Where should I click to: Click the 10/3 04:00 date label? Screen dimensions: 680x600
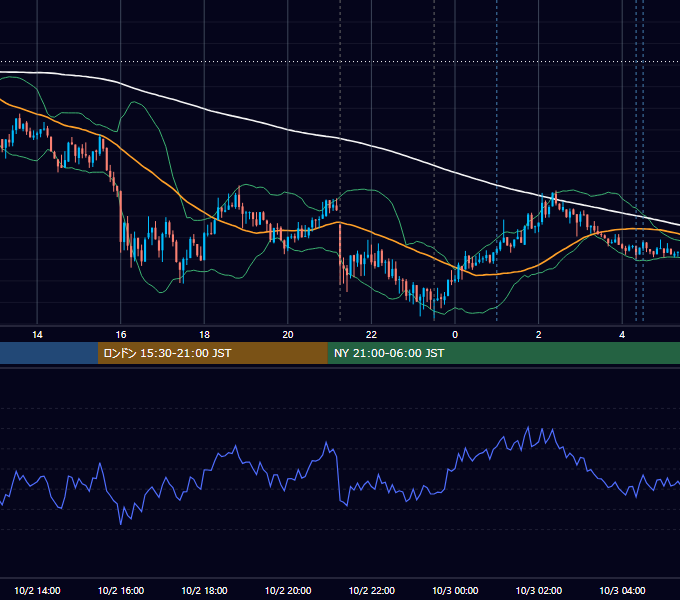click(622, 590)
